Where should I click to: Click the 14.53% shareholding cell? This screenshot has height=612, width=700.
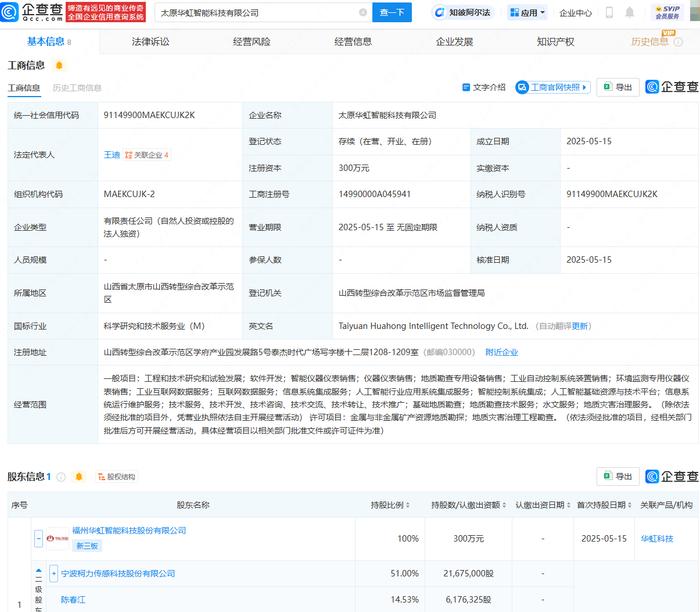(x=404, y=600)
